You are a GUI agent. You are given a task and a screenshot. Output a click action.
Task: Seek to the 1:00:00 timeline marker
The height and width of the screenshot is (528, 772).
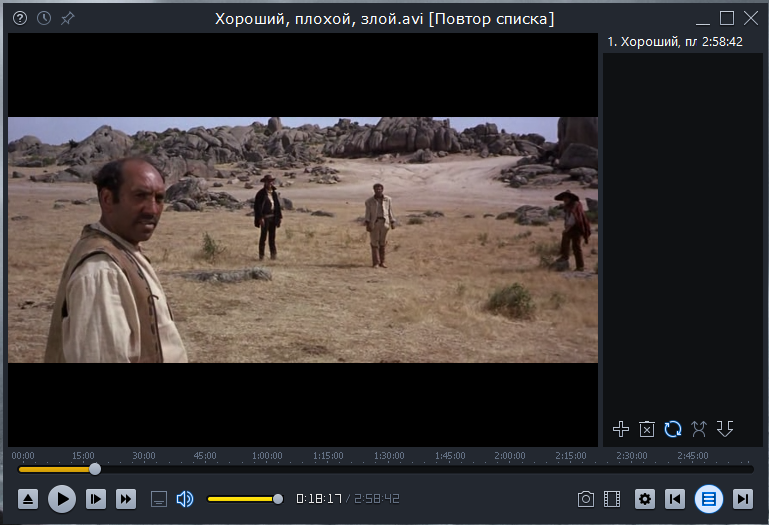(x=267, y=456)
